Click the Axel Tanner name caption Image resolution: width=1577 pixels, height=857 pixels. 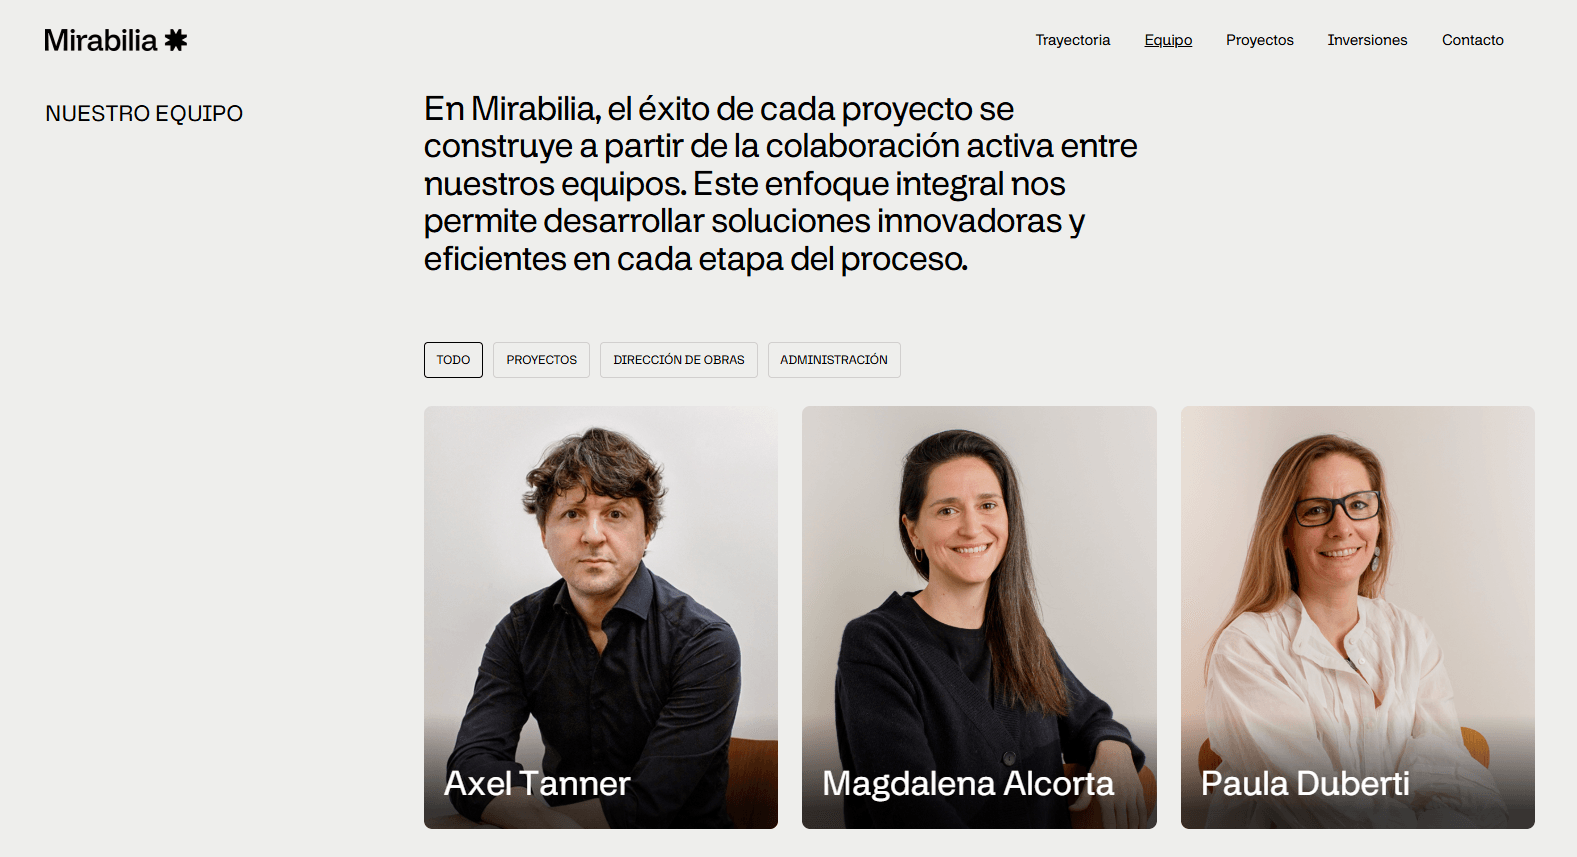point(537,783)
